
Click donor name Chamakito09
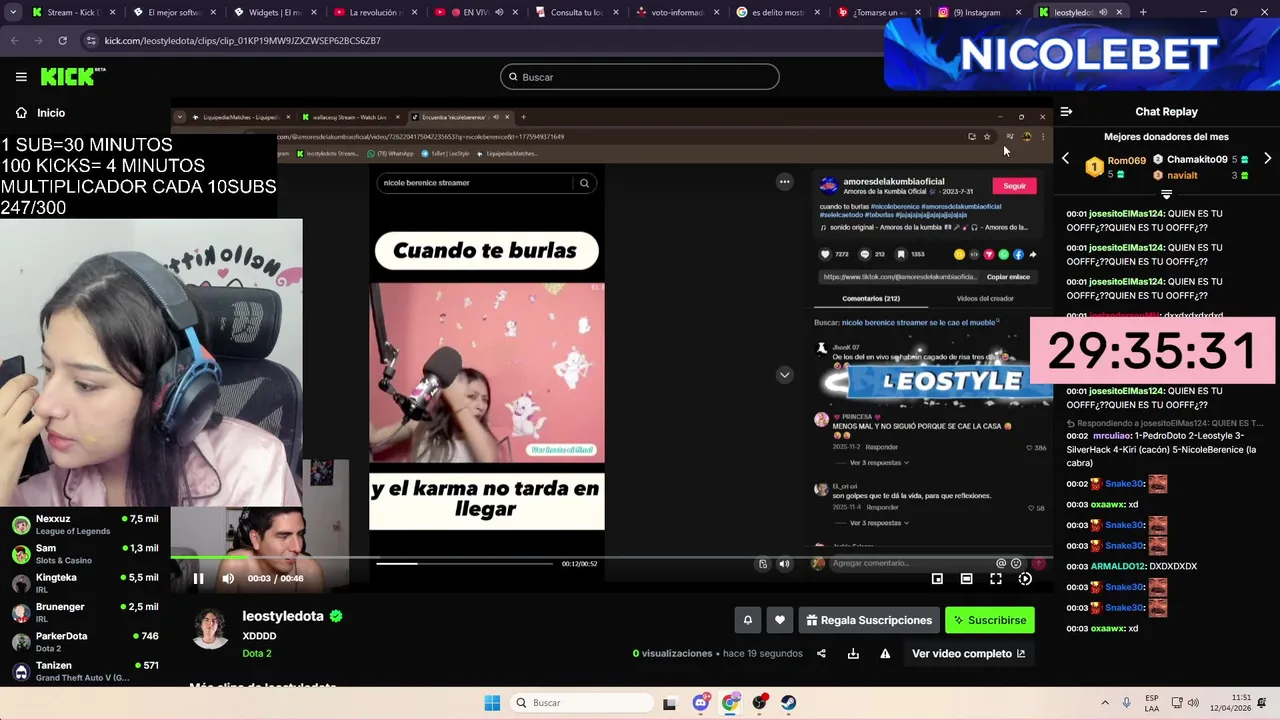pyautogui.click(x=1197, y=160)
